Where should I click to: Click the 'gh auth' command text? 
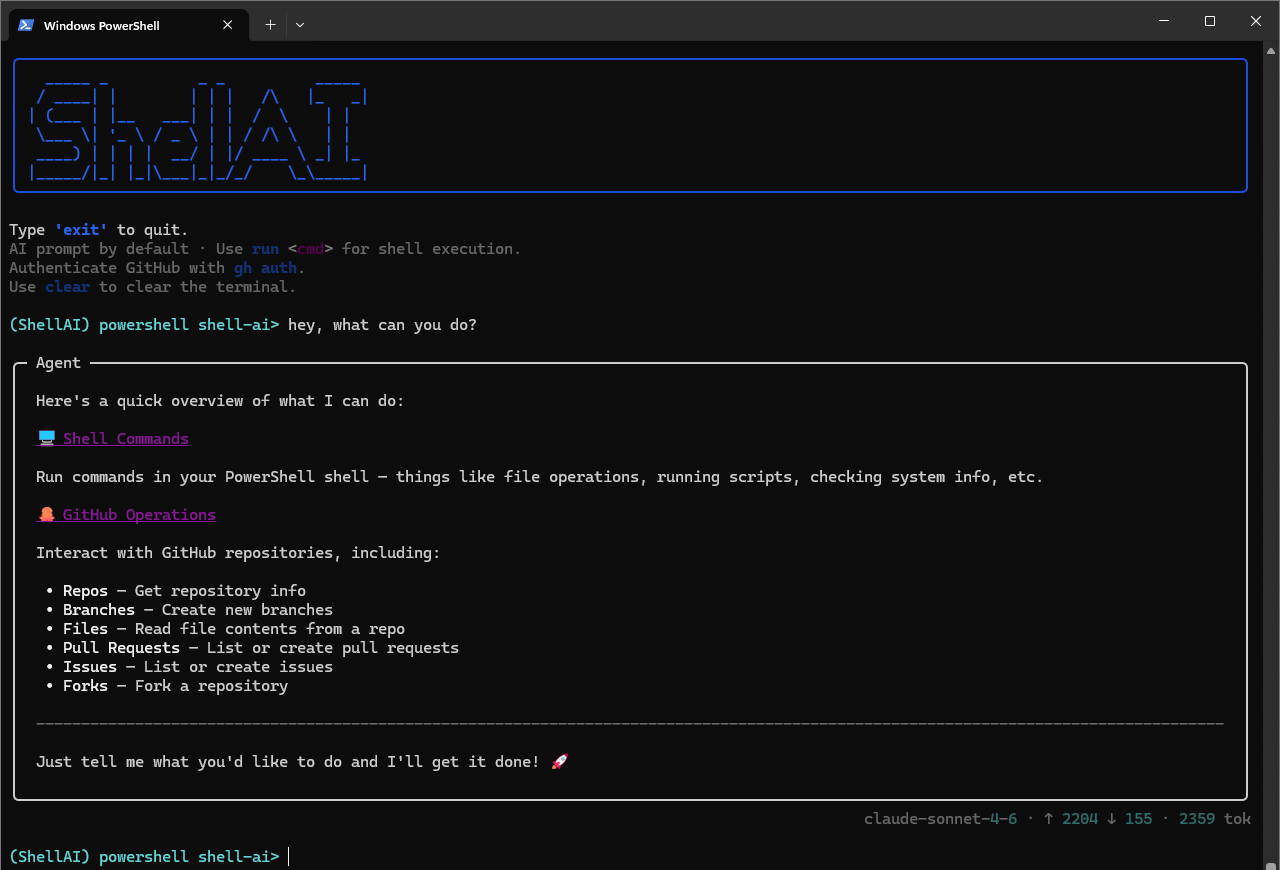pos(265,268)
